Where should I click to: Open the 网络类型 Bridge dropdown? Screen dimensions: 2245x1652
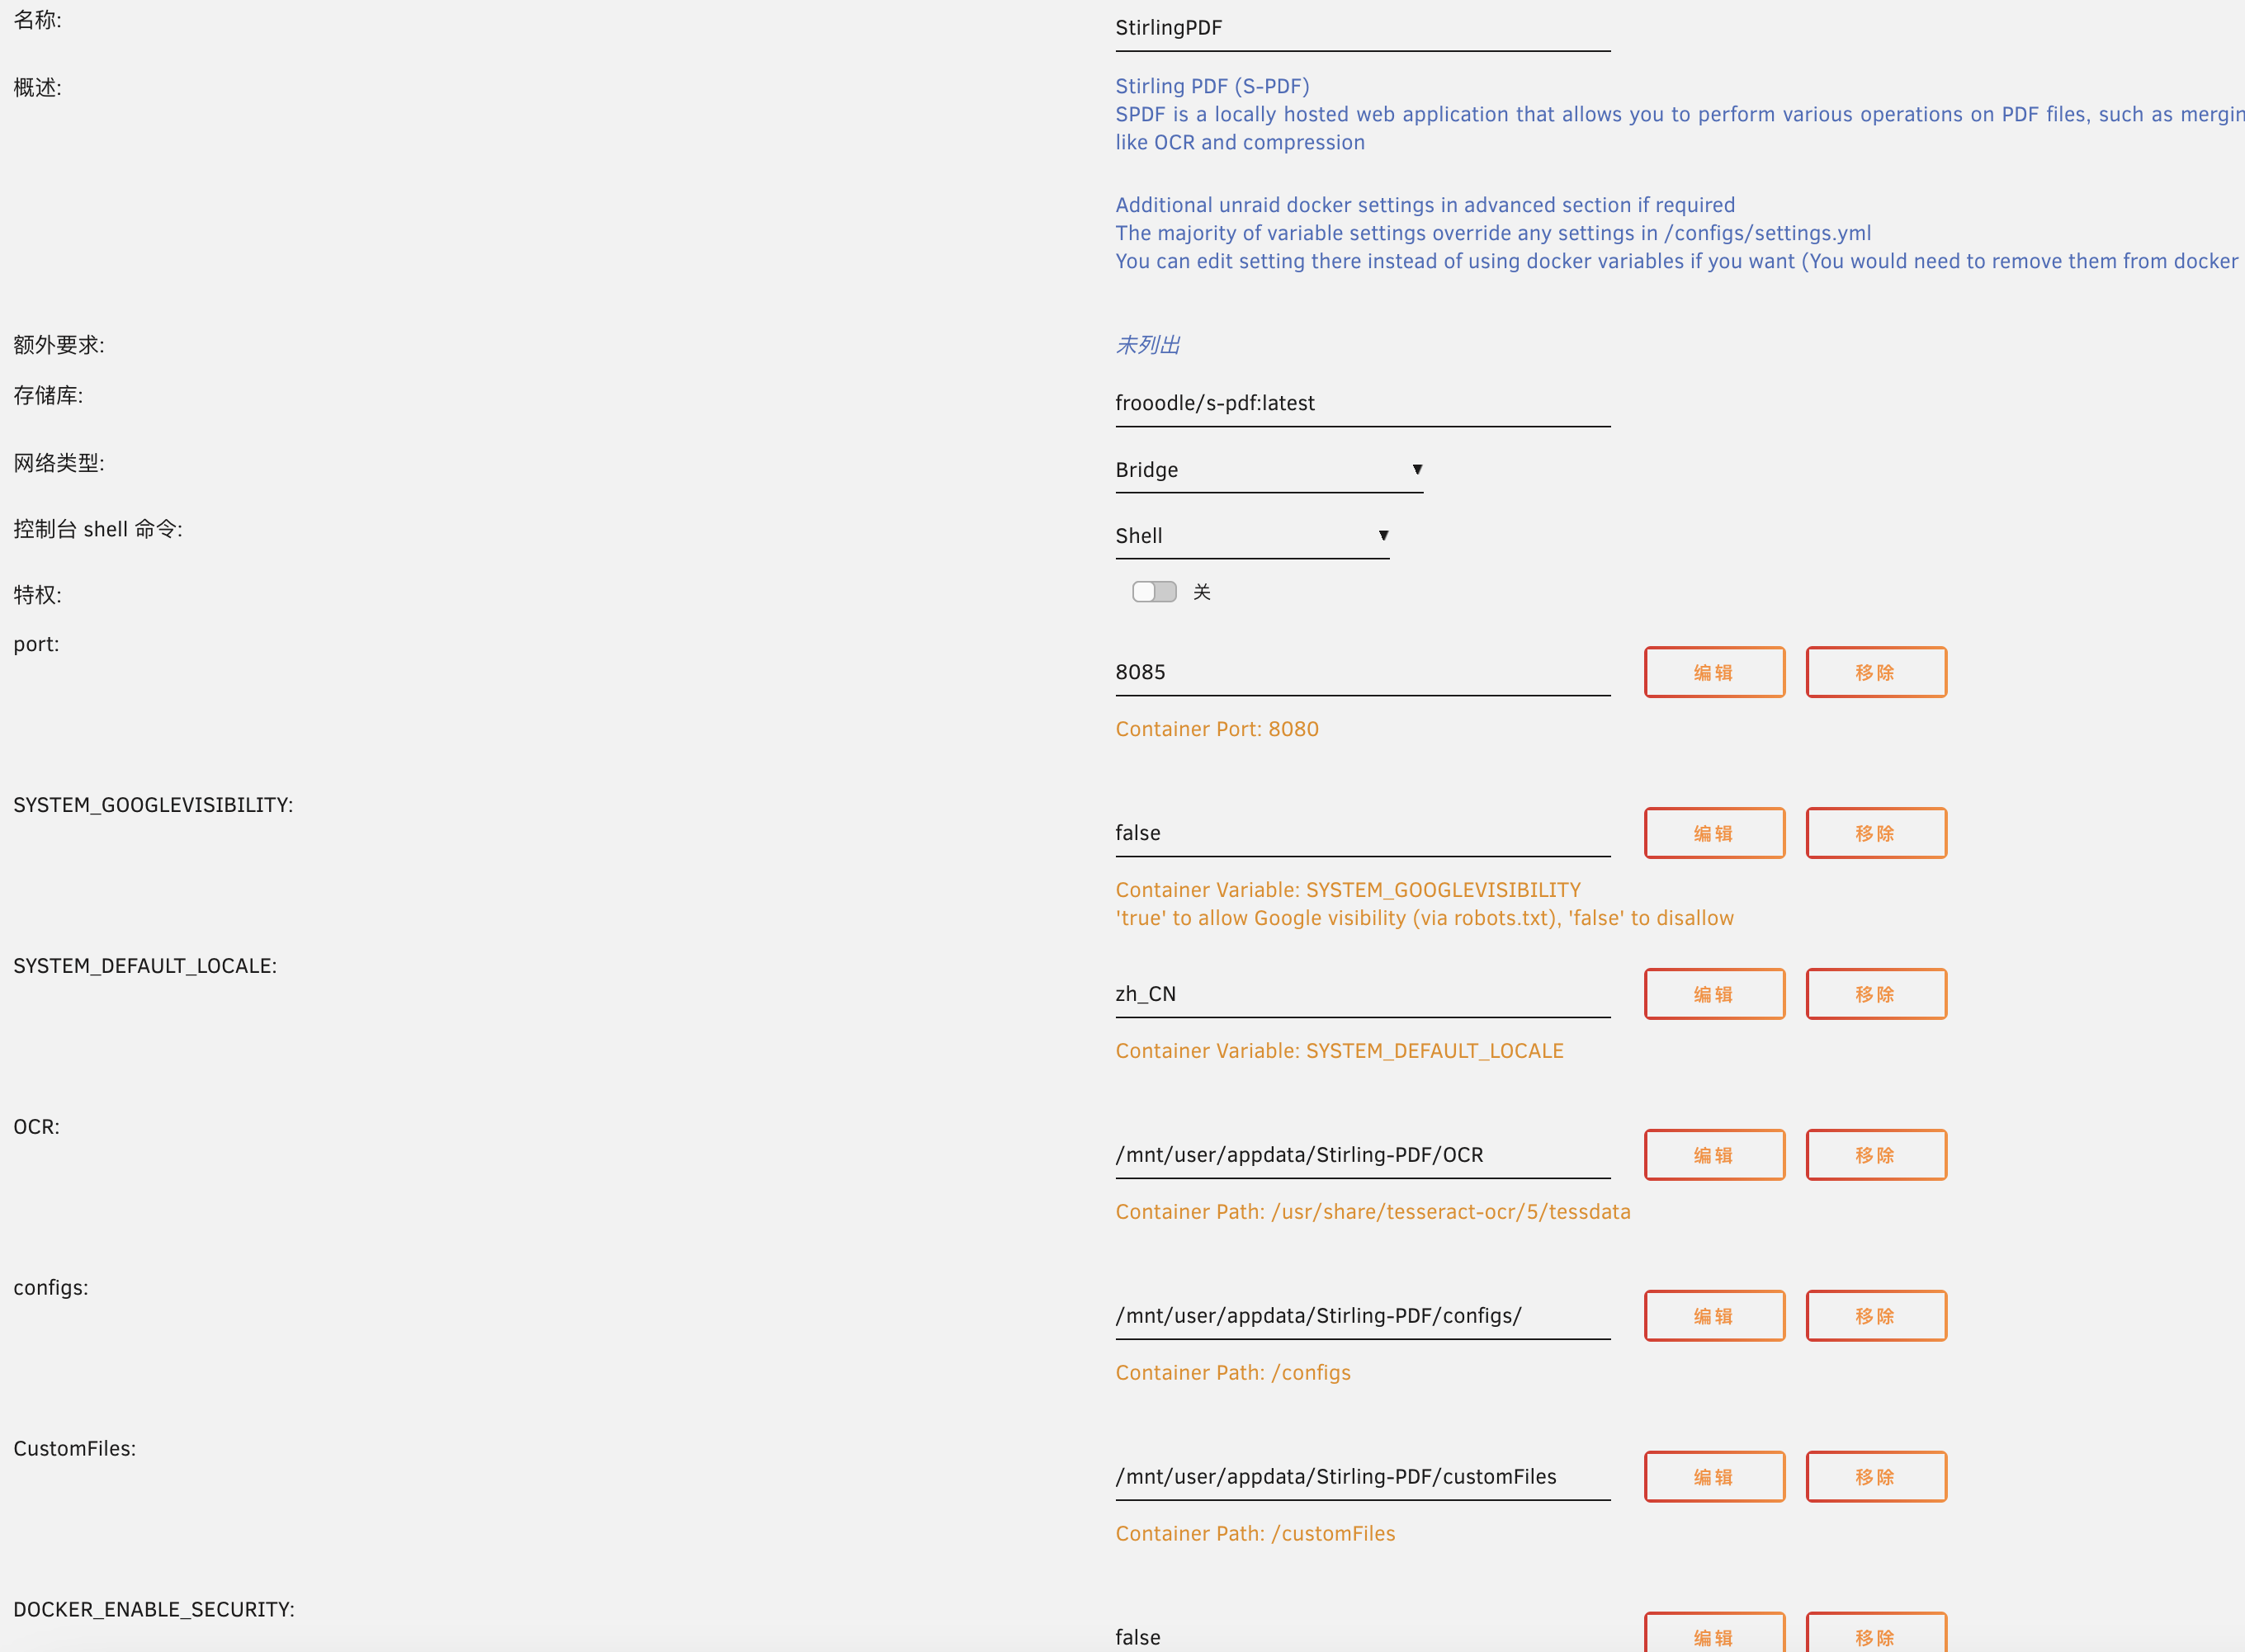click(1269, 470)
